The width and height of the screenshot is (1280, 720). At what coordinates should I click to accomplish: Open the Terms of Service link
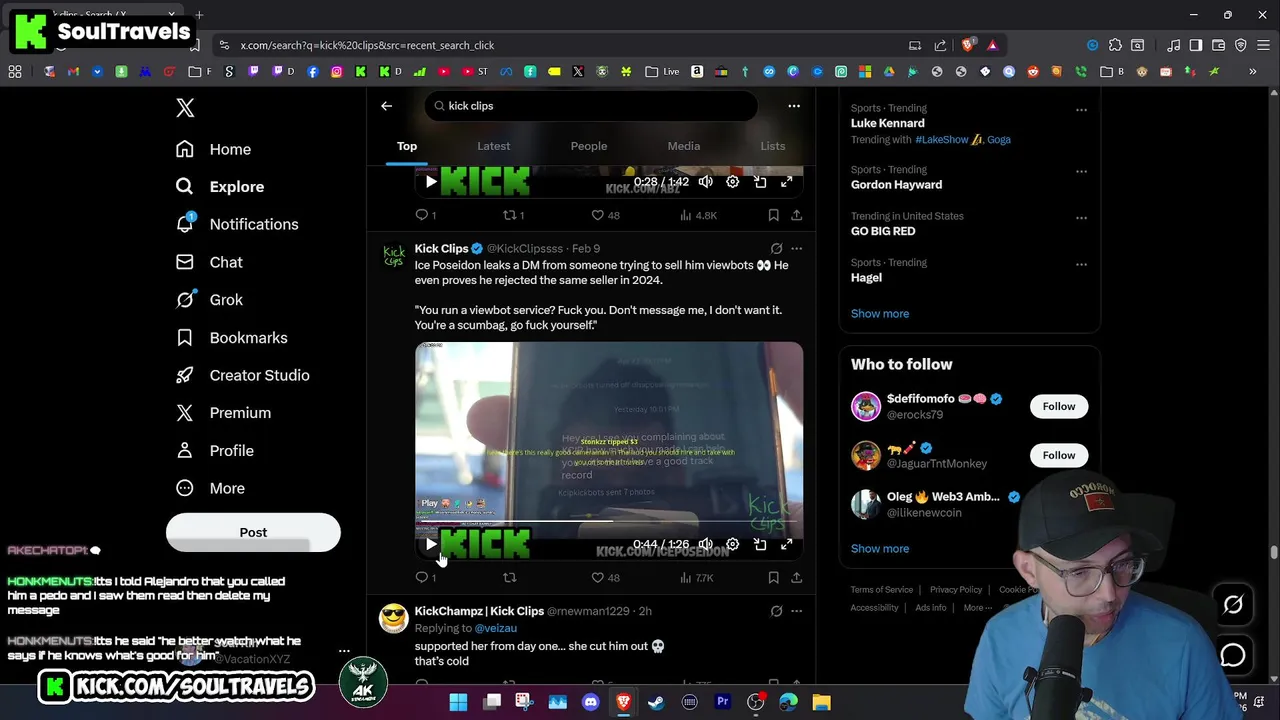882,590
